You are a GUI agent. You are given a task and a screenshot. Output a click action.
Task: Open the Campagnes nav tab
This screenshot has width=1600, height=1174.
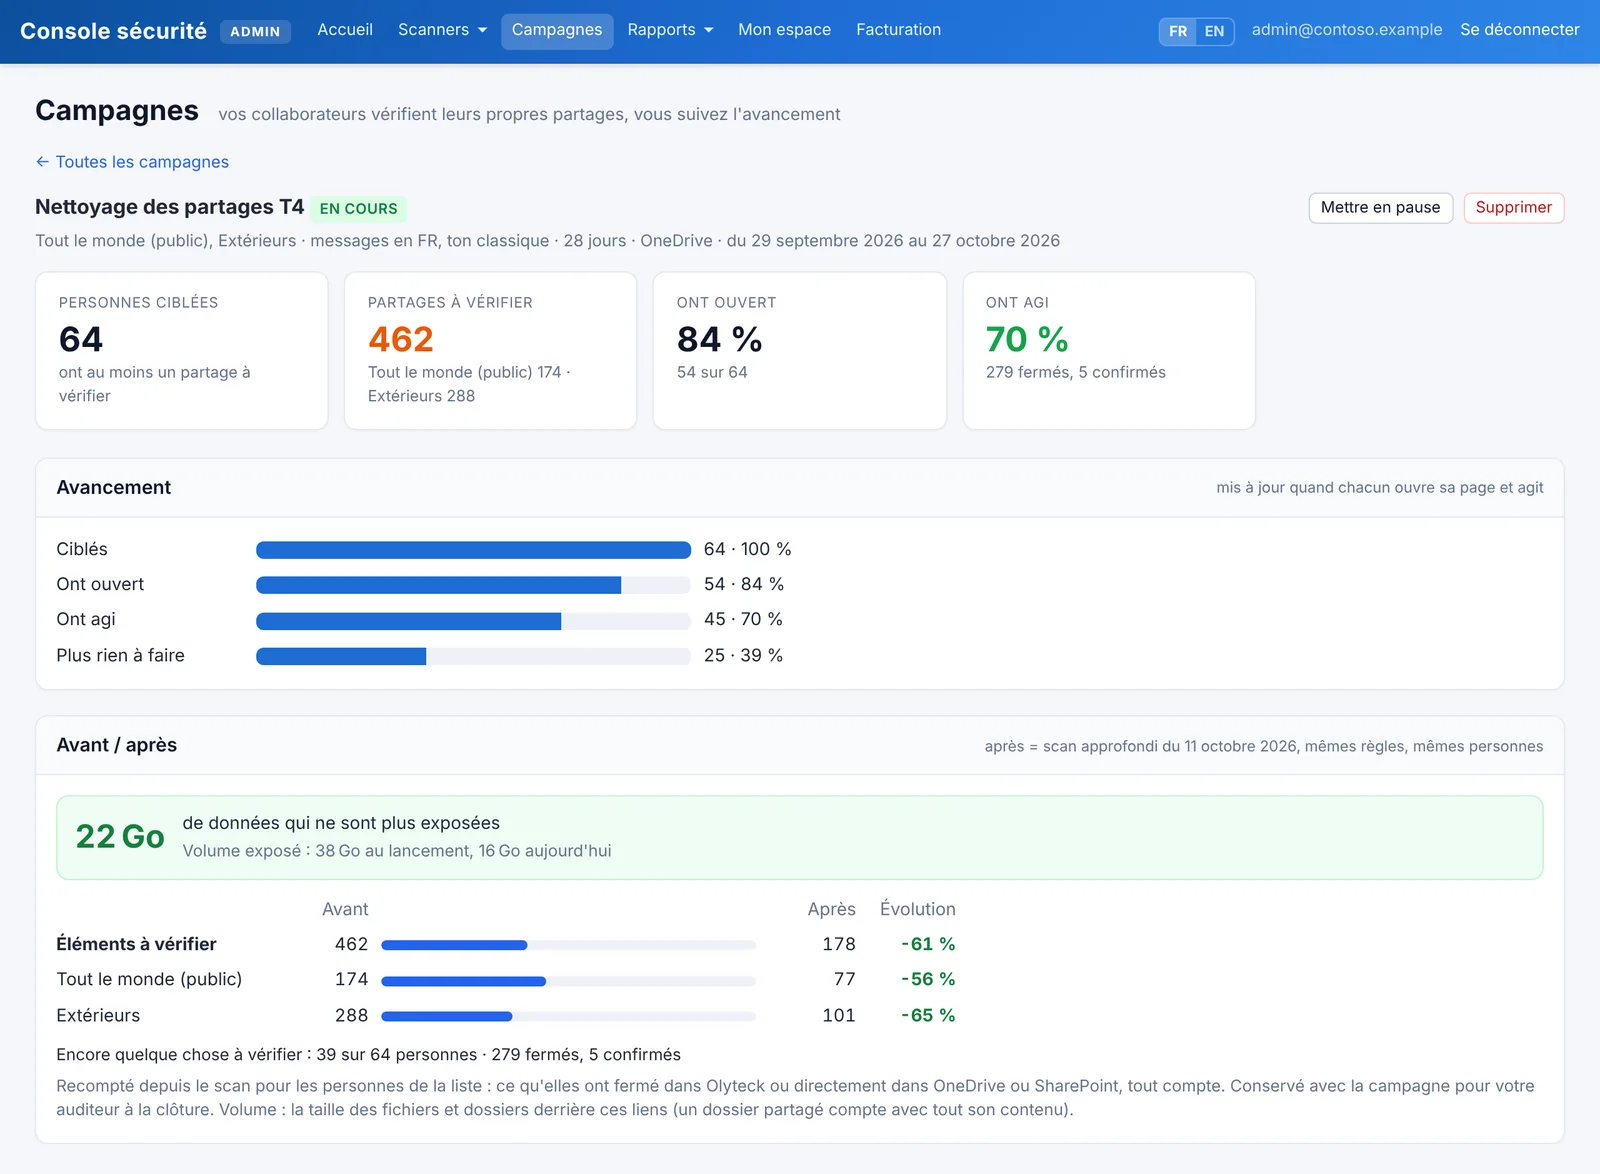pos(557,30)
